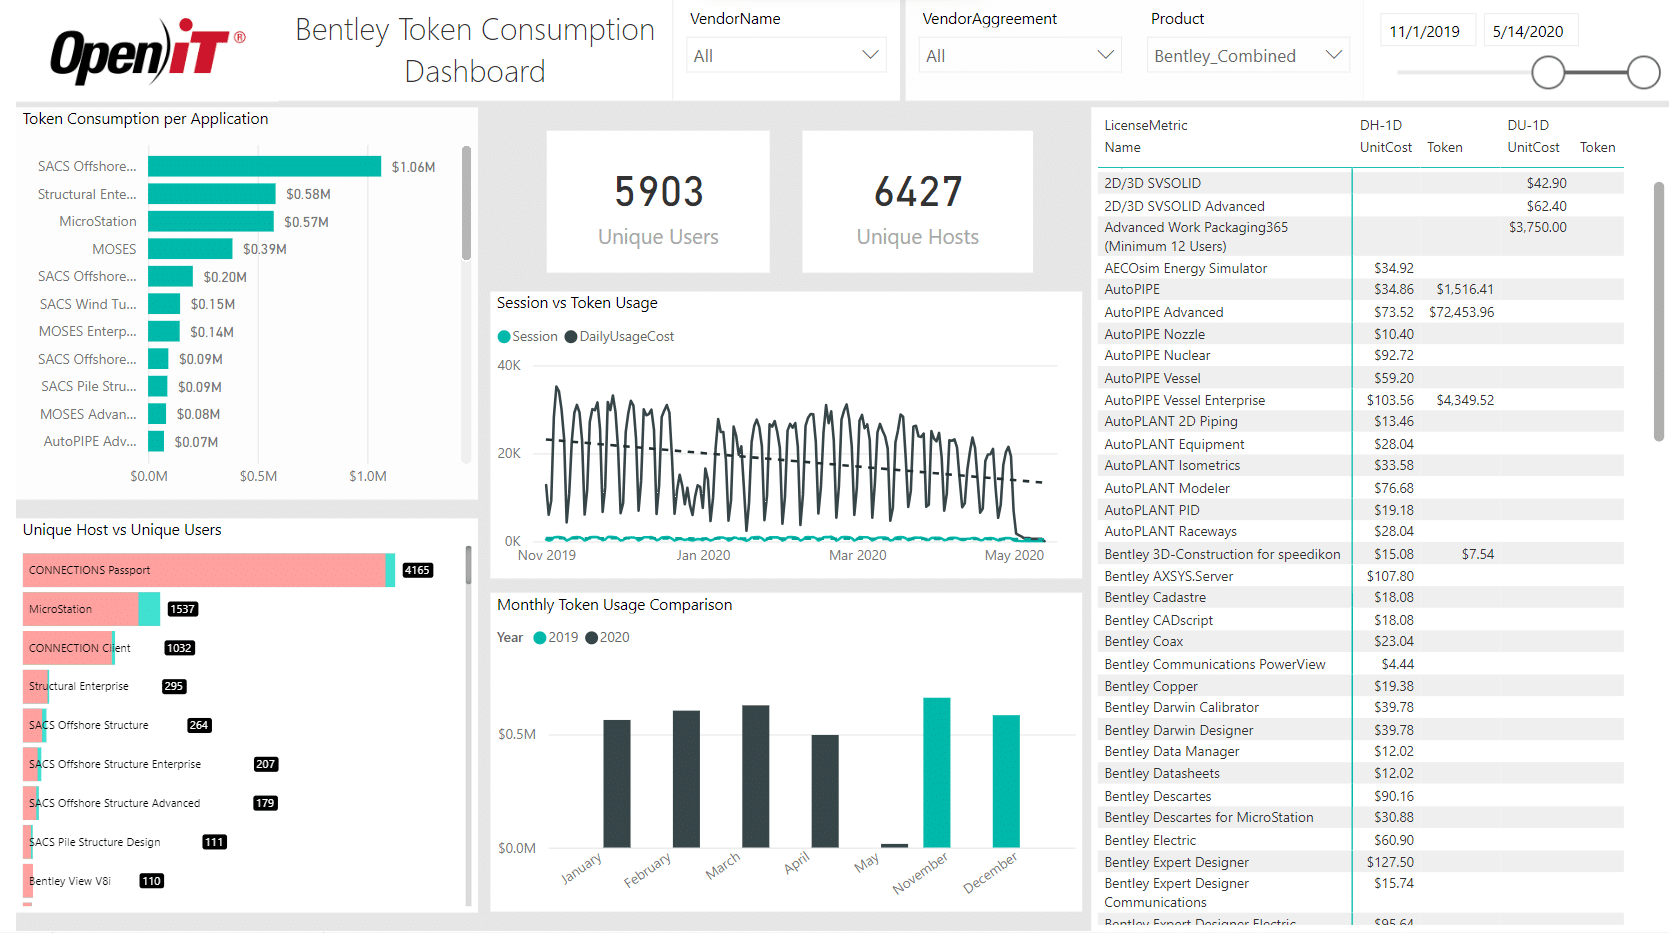The image size is (1669, 933).
Task: Select the AutoPIPE Vessel Enterprise row
Action: point(1363,400)
